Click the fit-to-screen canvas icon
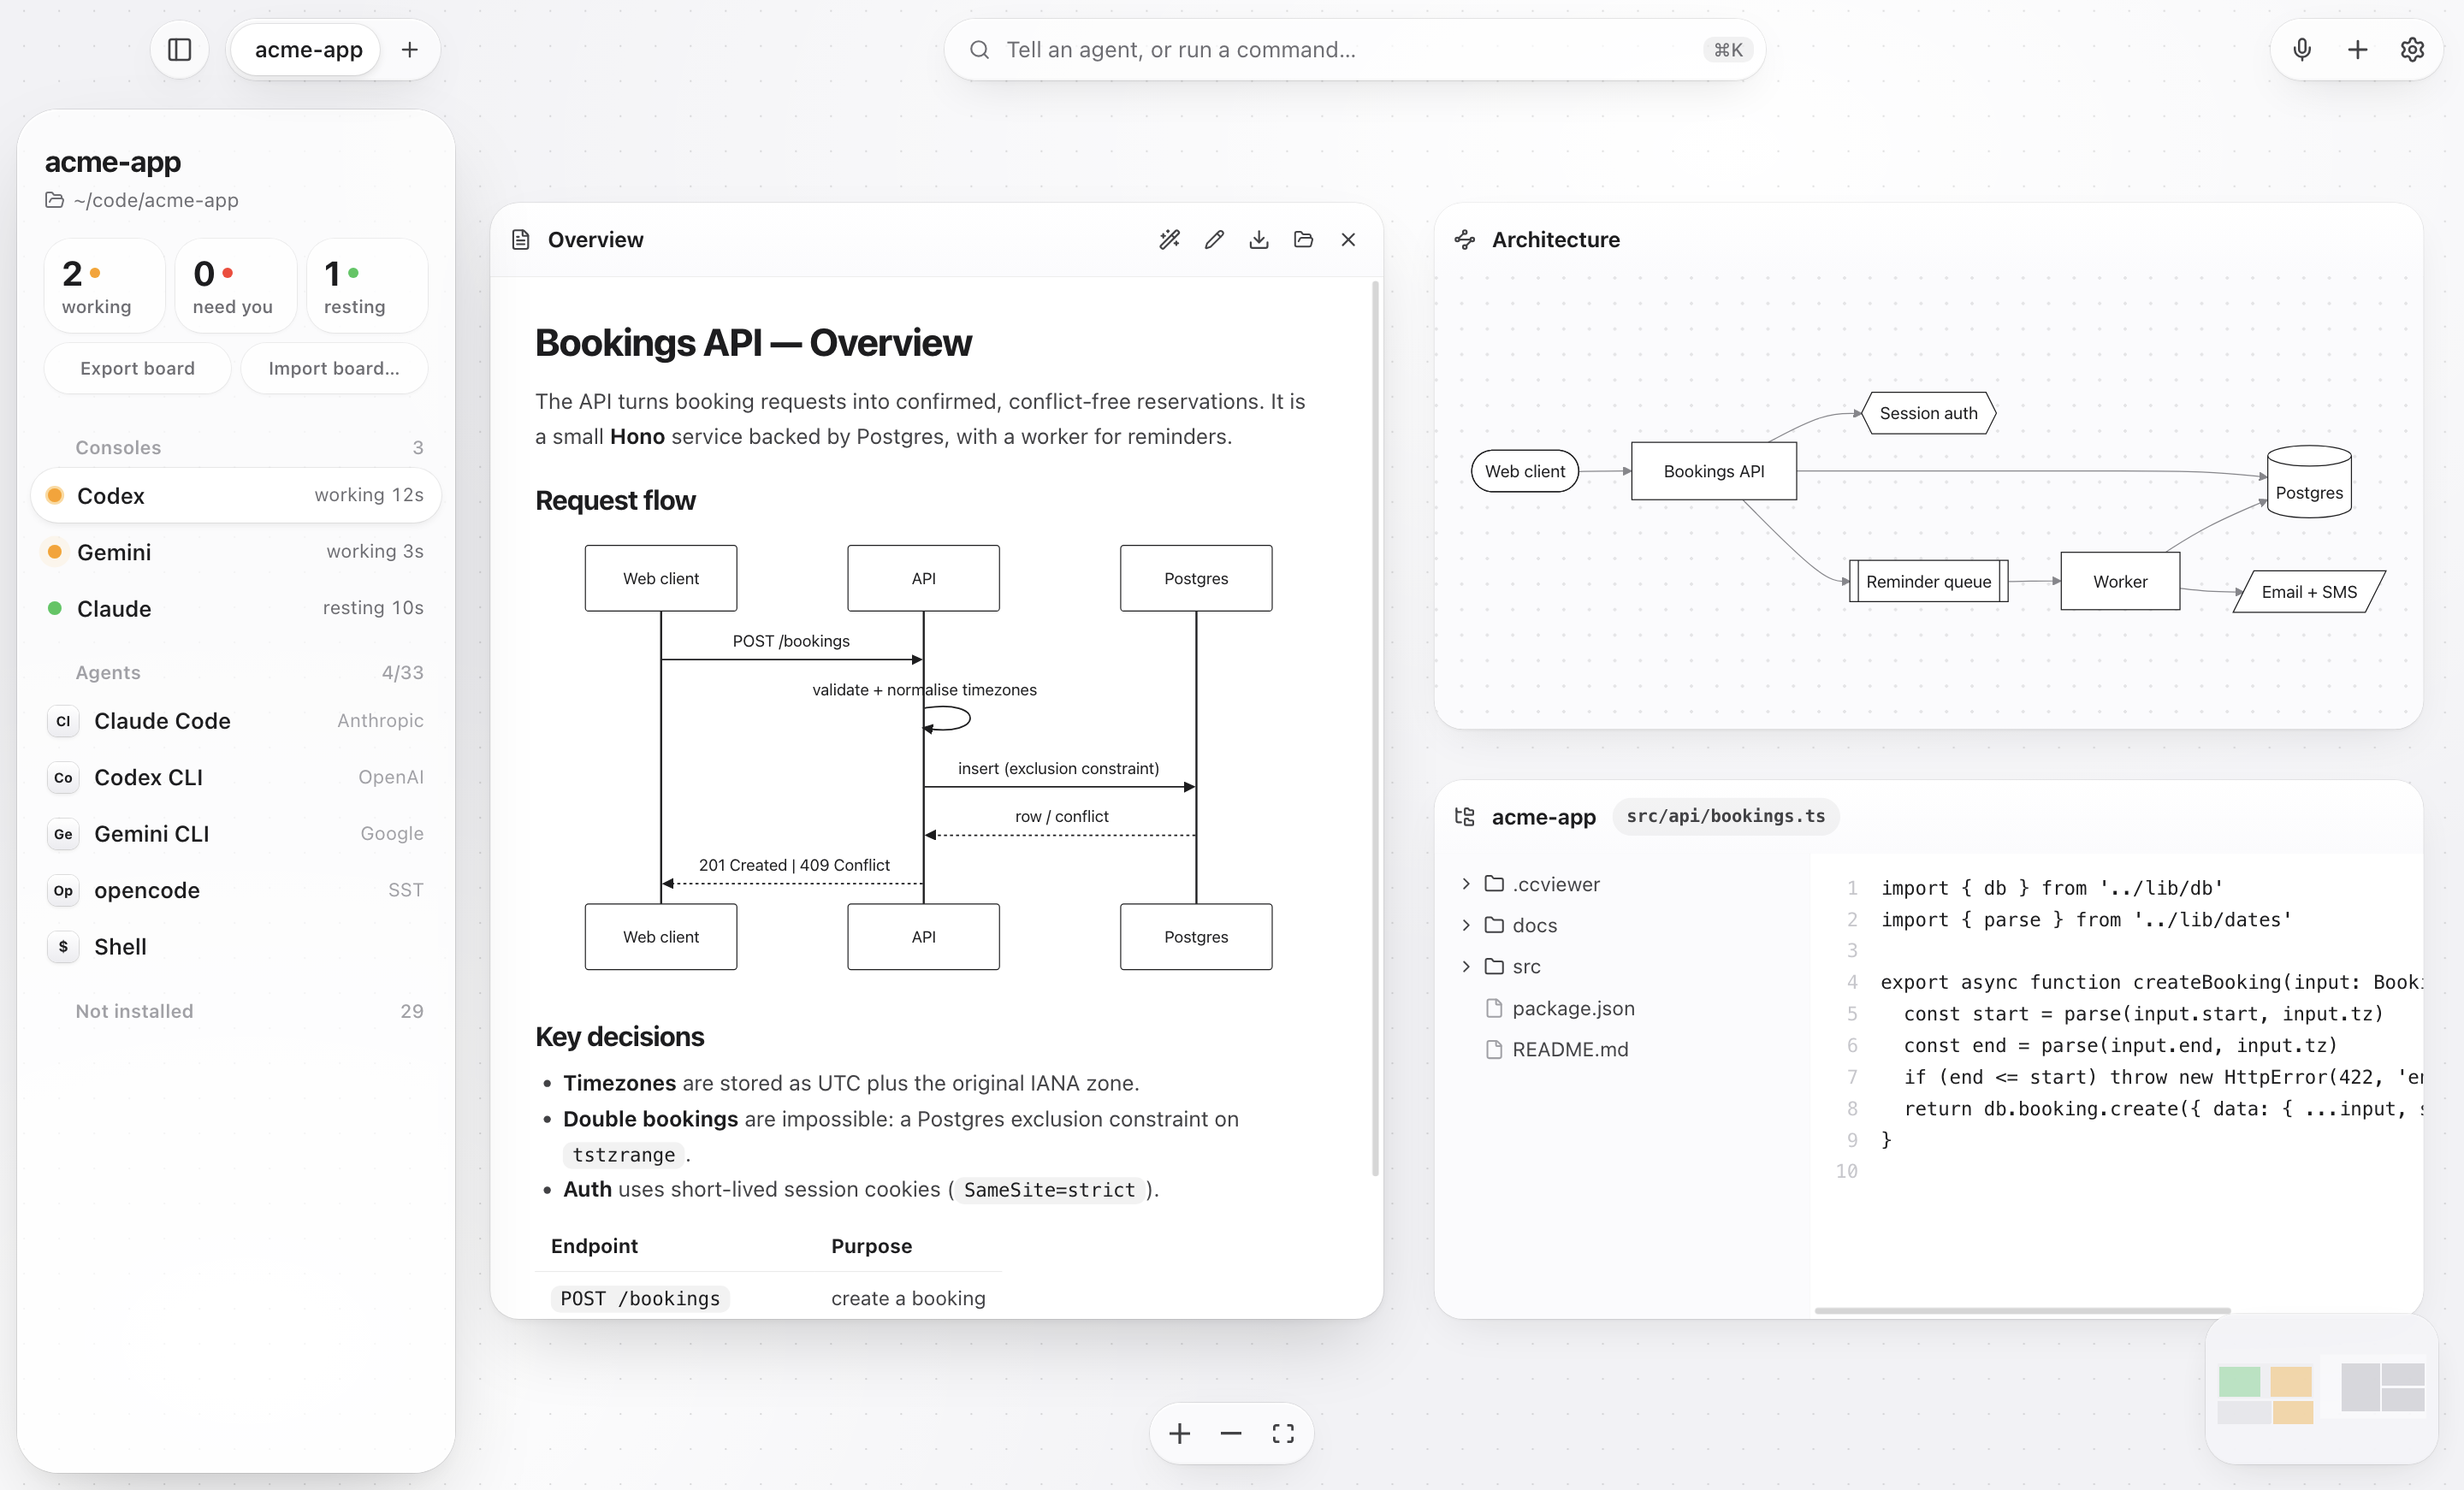 (1283, 1434)
